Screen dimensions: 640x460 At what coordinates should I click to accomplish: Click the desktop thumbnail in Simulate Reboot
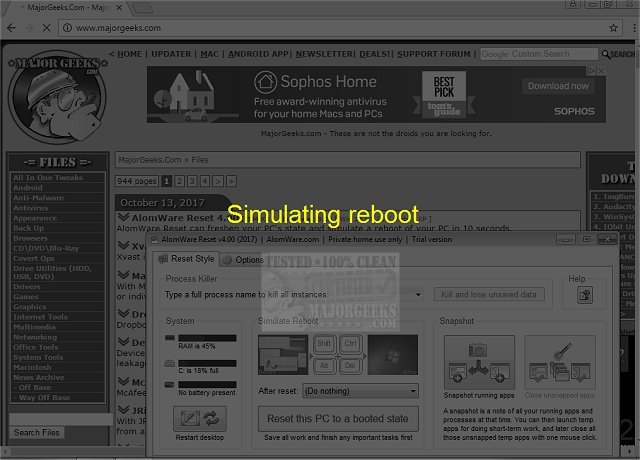283,355
